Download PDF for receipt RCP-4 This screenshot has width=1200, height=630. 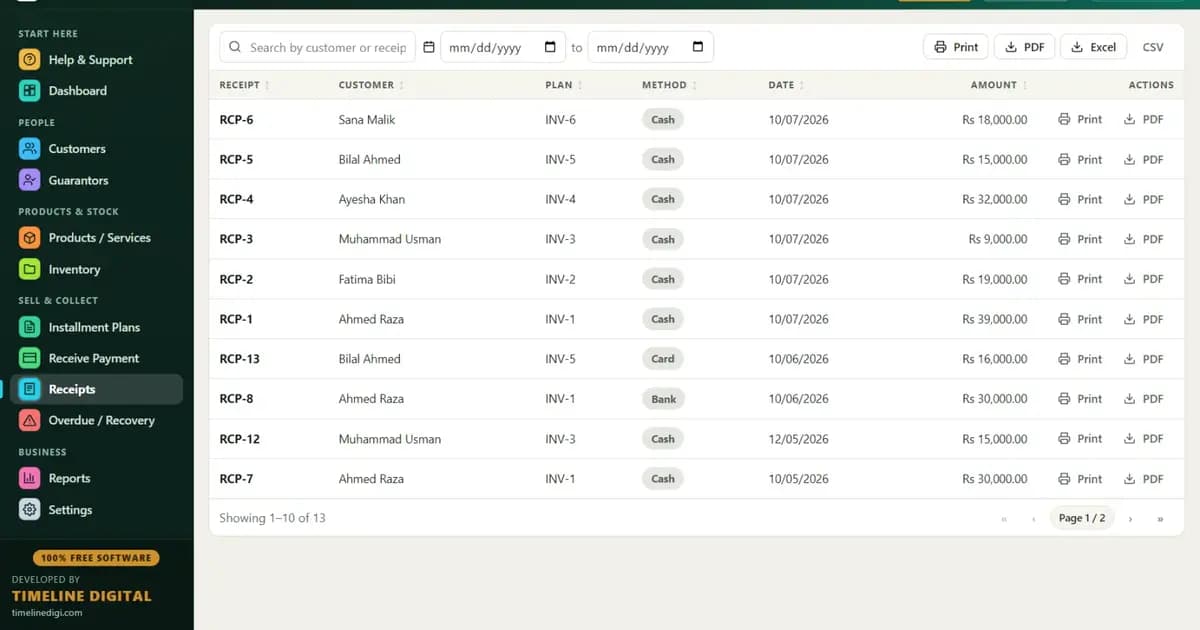coord(1144,200)
